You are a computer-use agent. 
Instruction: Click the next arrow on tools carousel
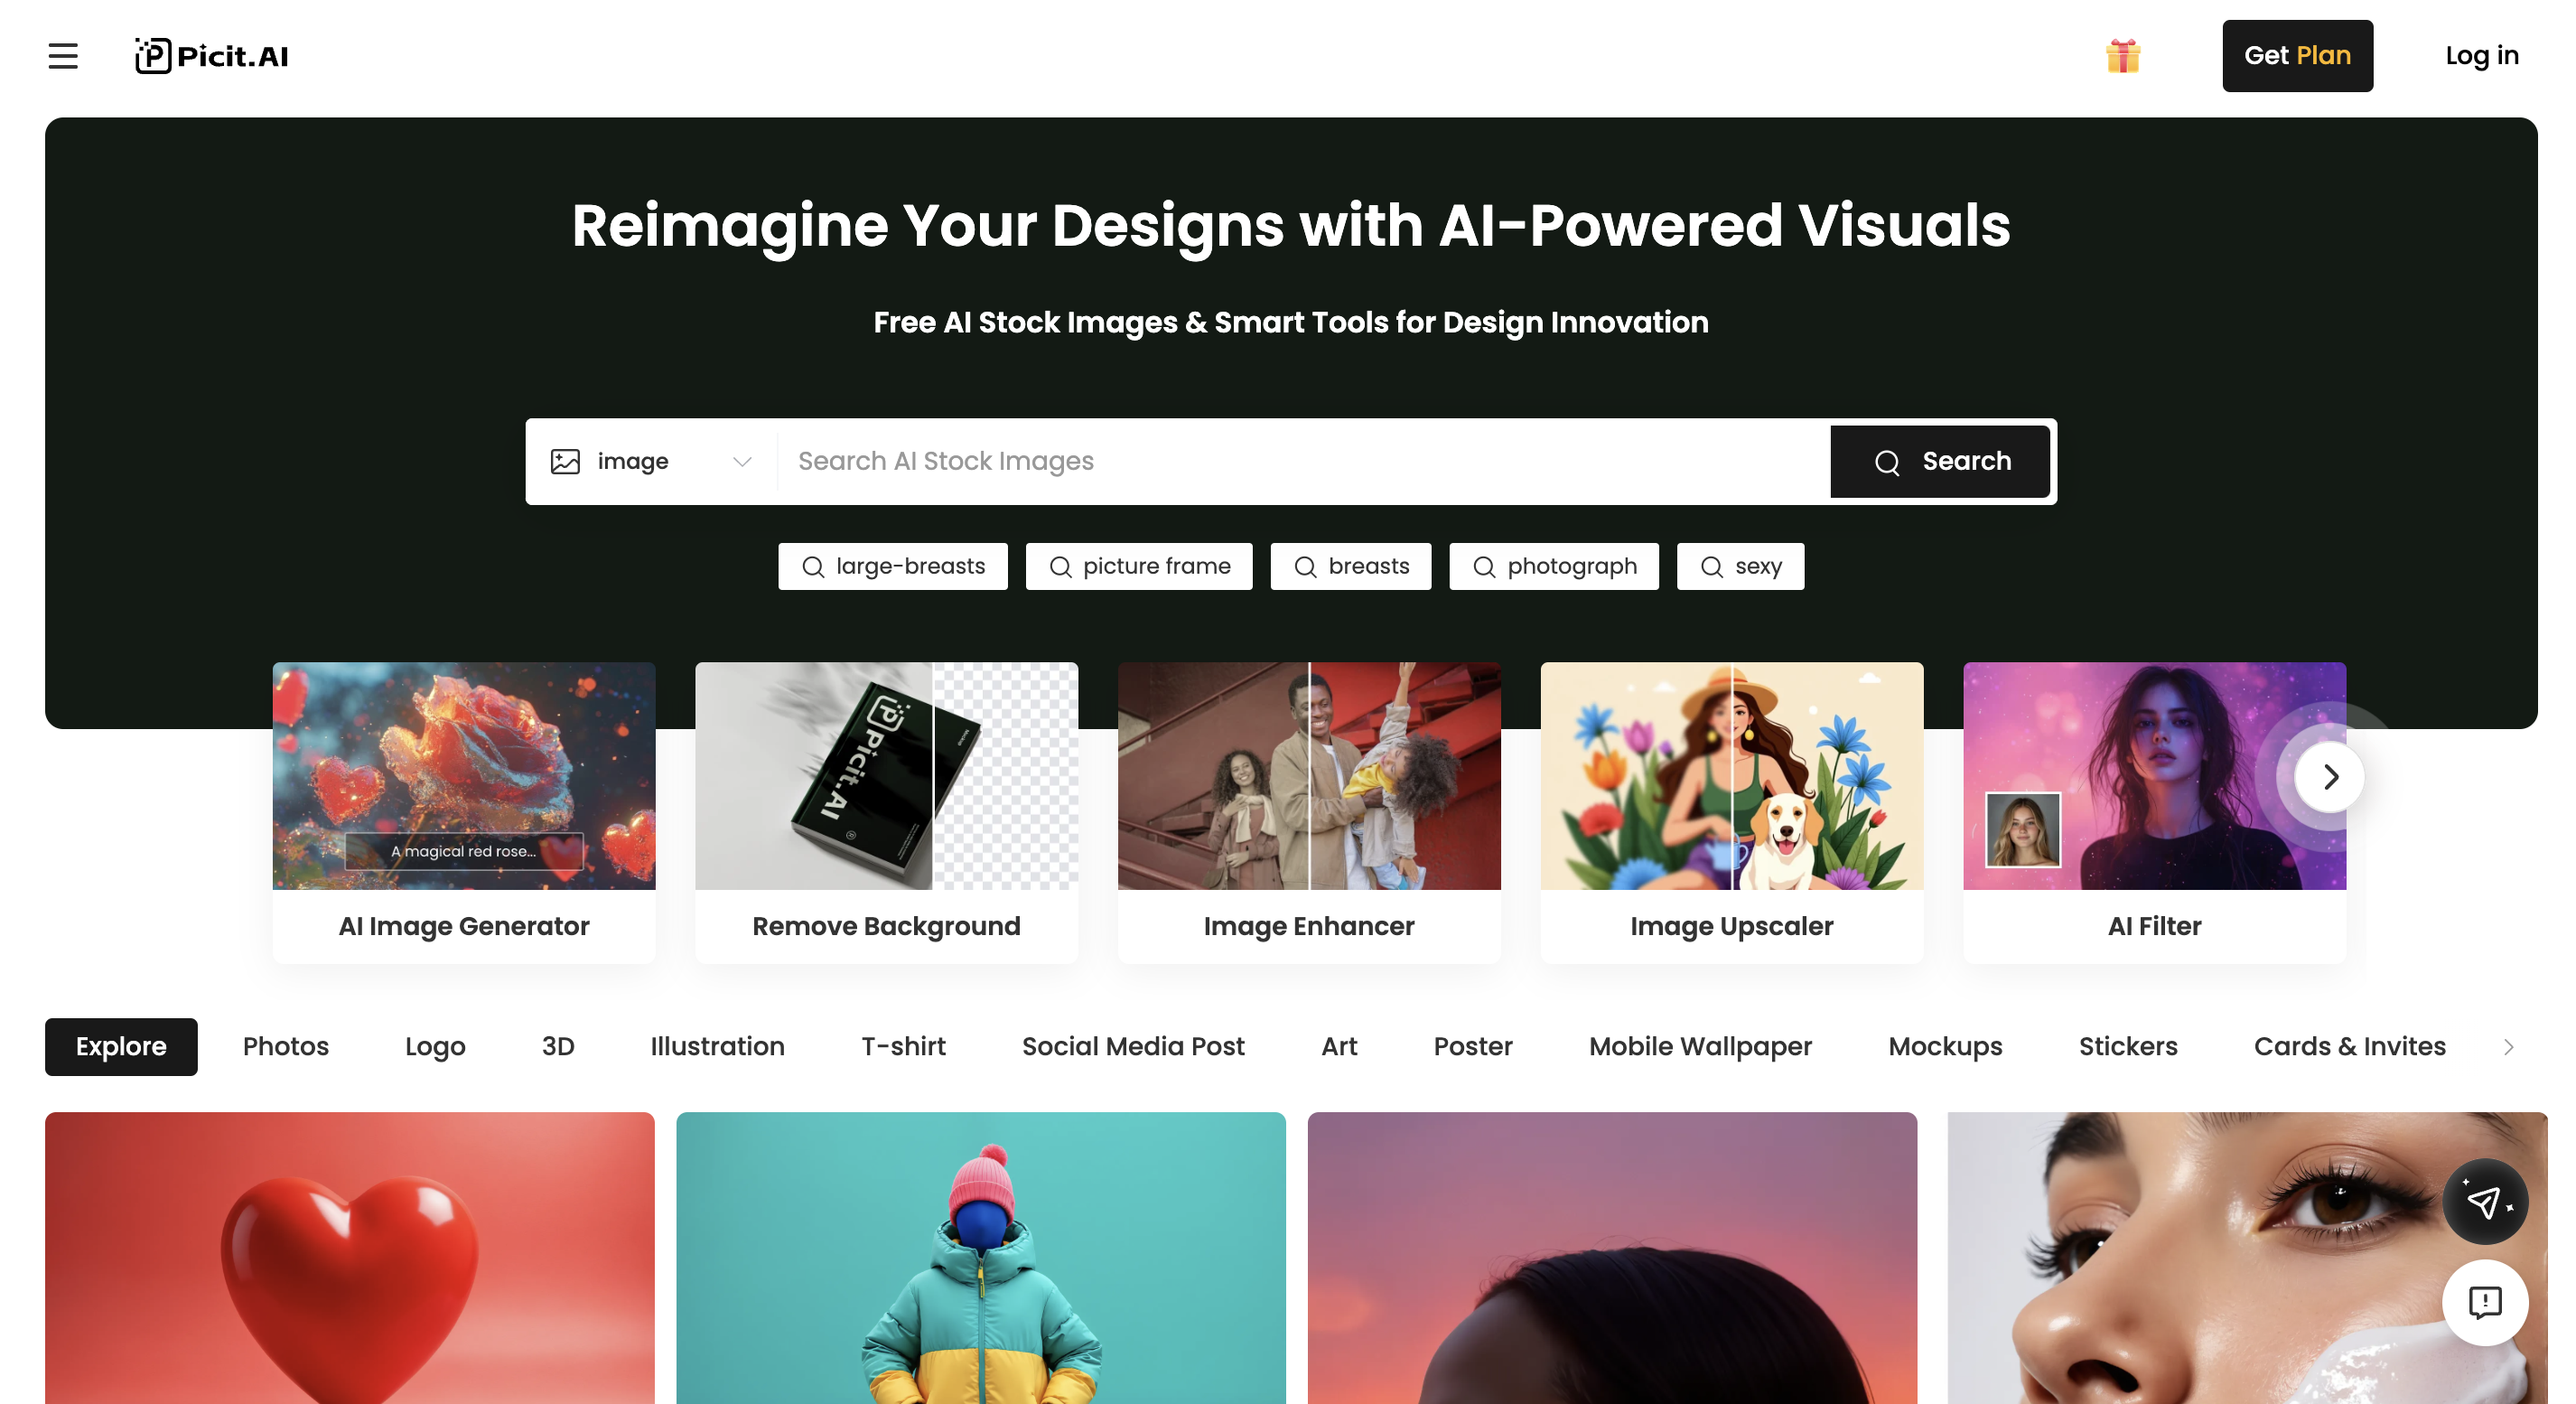(2329, 777)
